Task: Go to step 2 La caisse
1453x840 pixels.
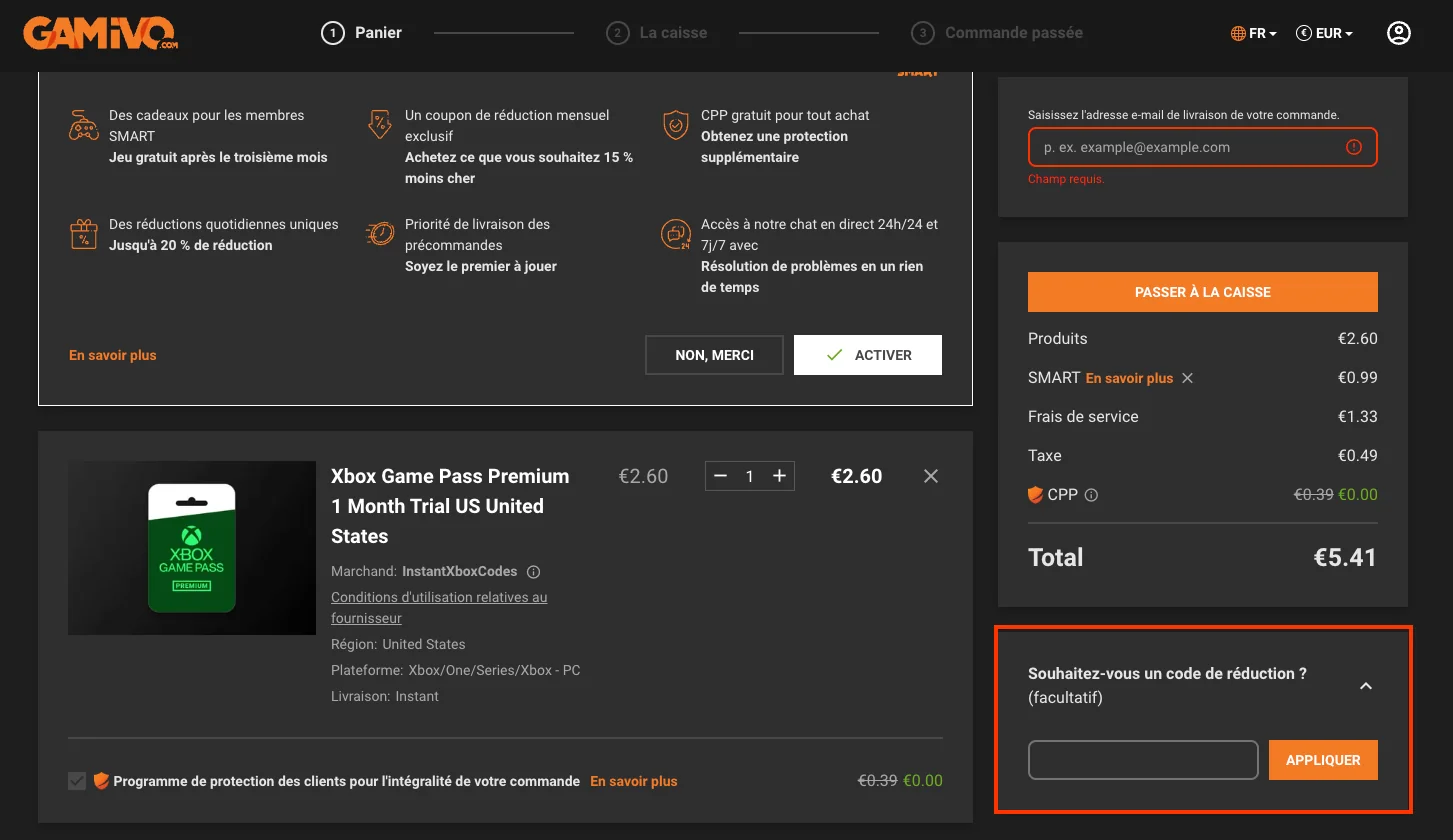Action: 656,33
